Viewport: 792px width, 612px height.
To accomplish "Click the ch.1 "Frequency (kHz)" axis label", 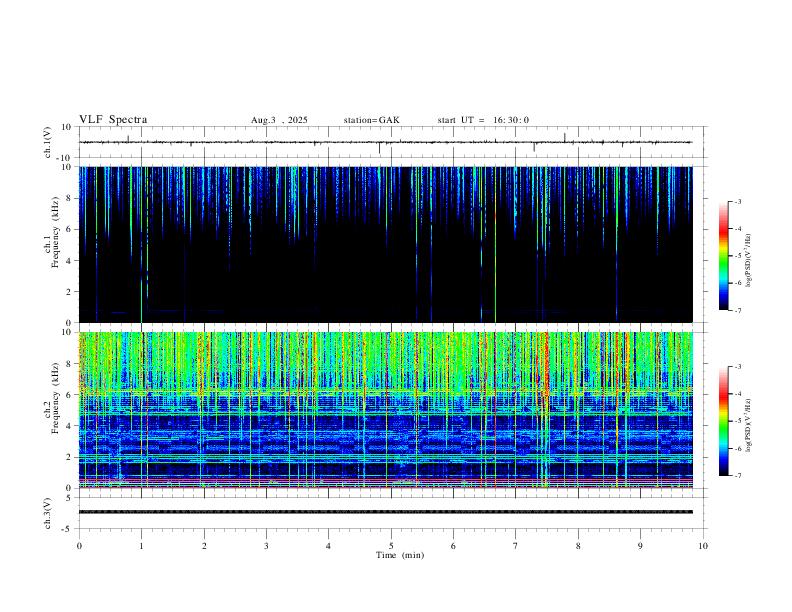I will [x=55, y=232].
